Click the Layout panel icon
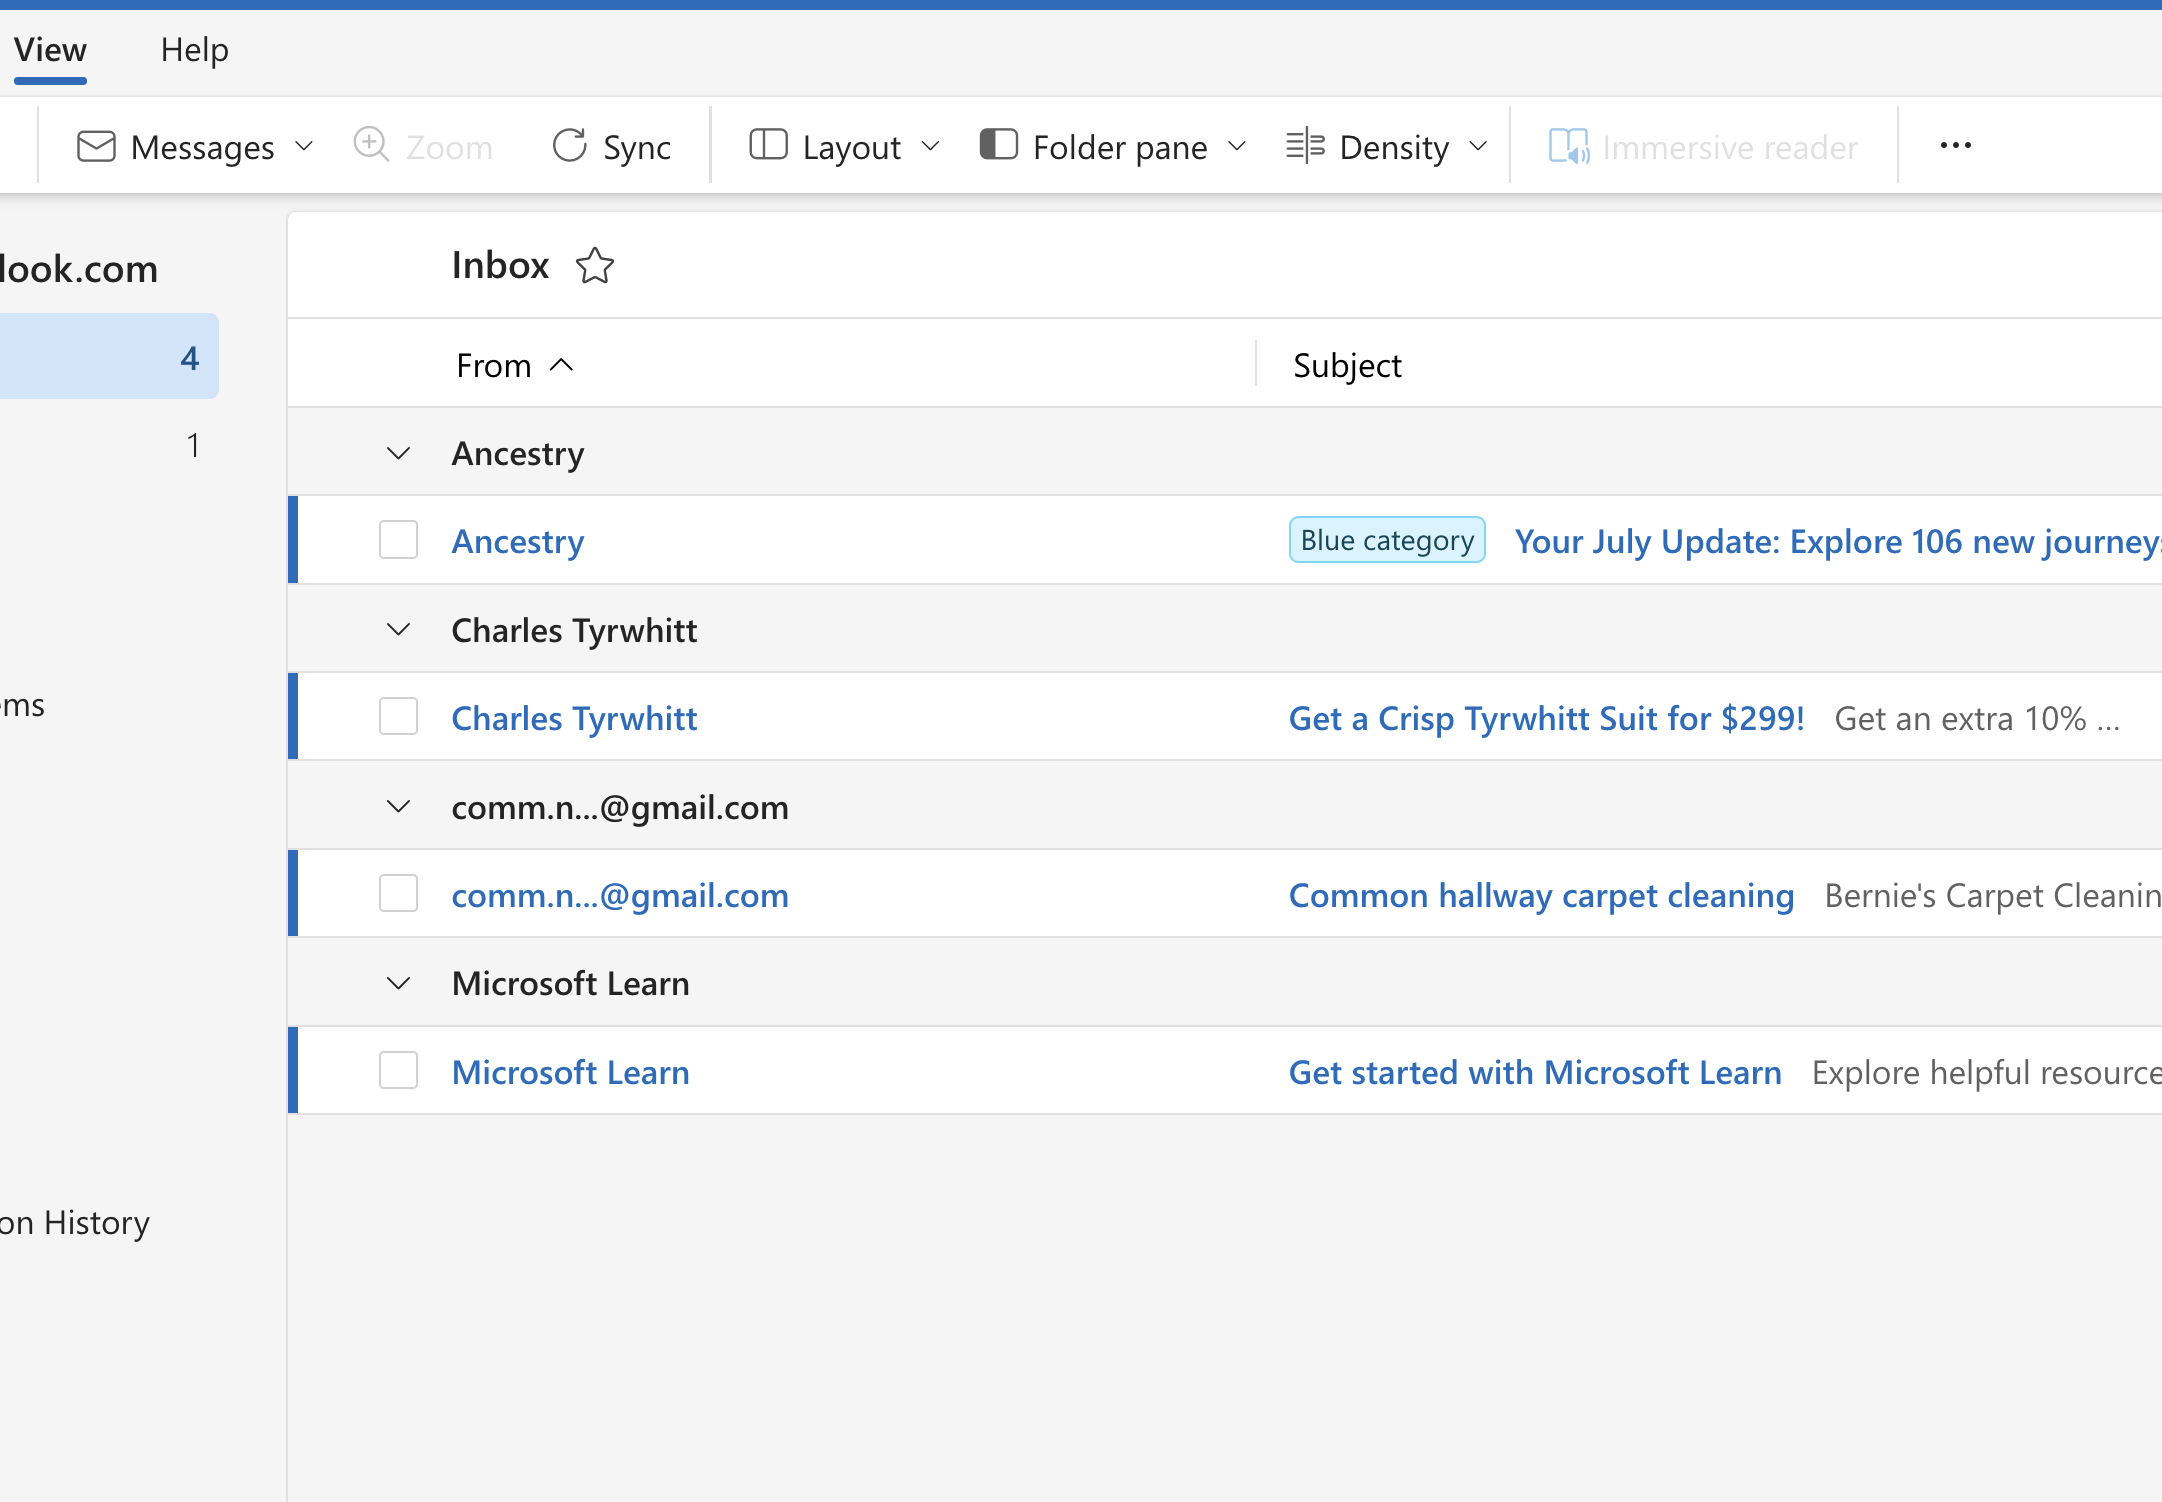2162x1502 pixels. coord(768,145)
